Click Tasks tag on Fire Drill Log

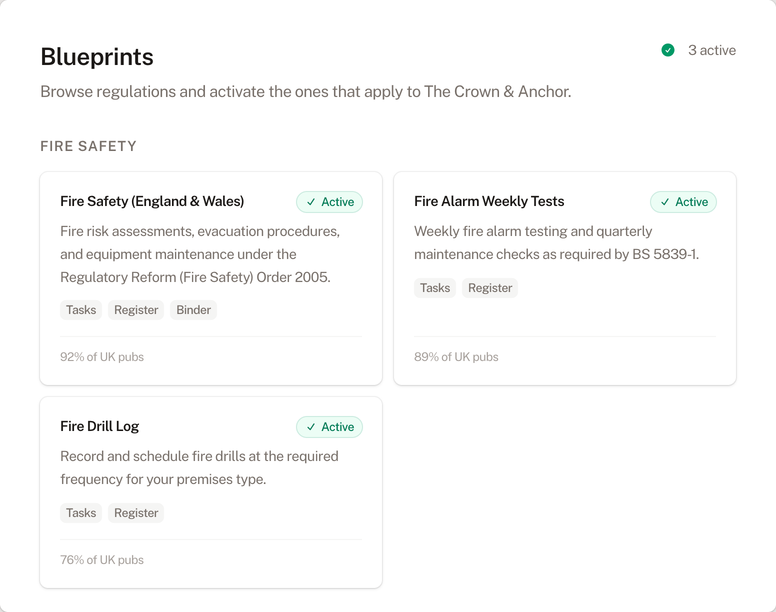[81, 513]
